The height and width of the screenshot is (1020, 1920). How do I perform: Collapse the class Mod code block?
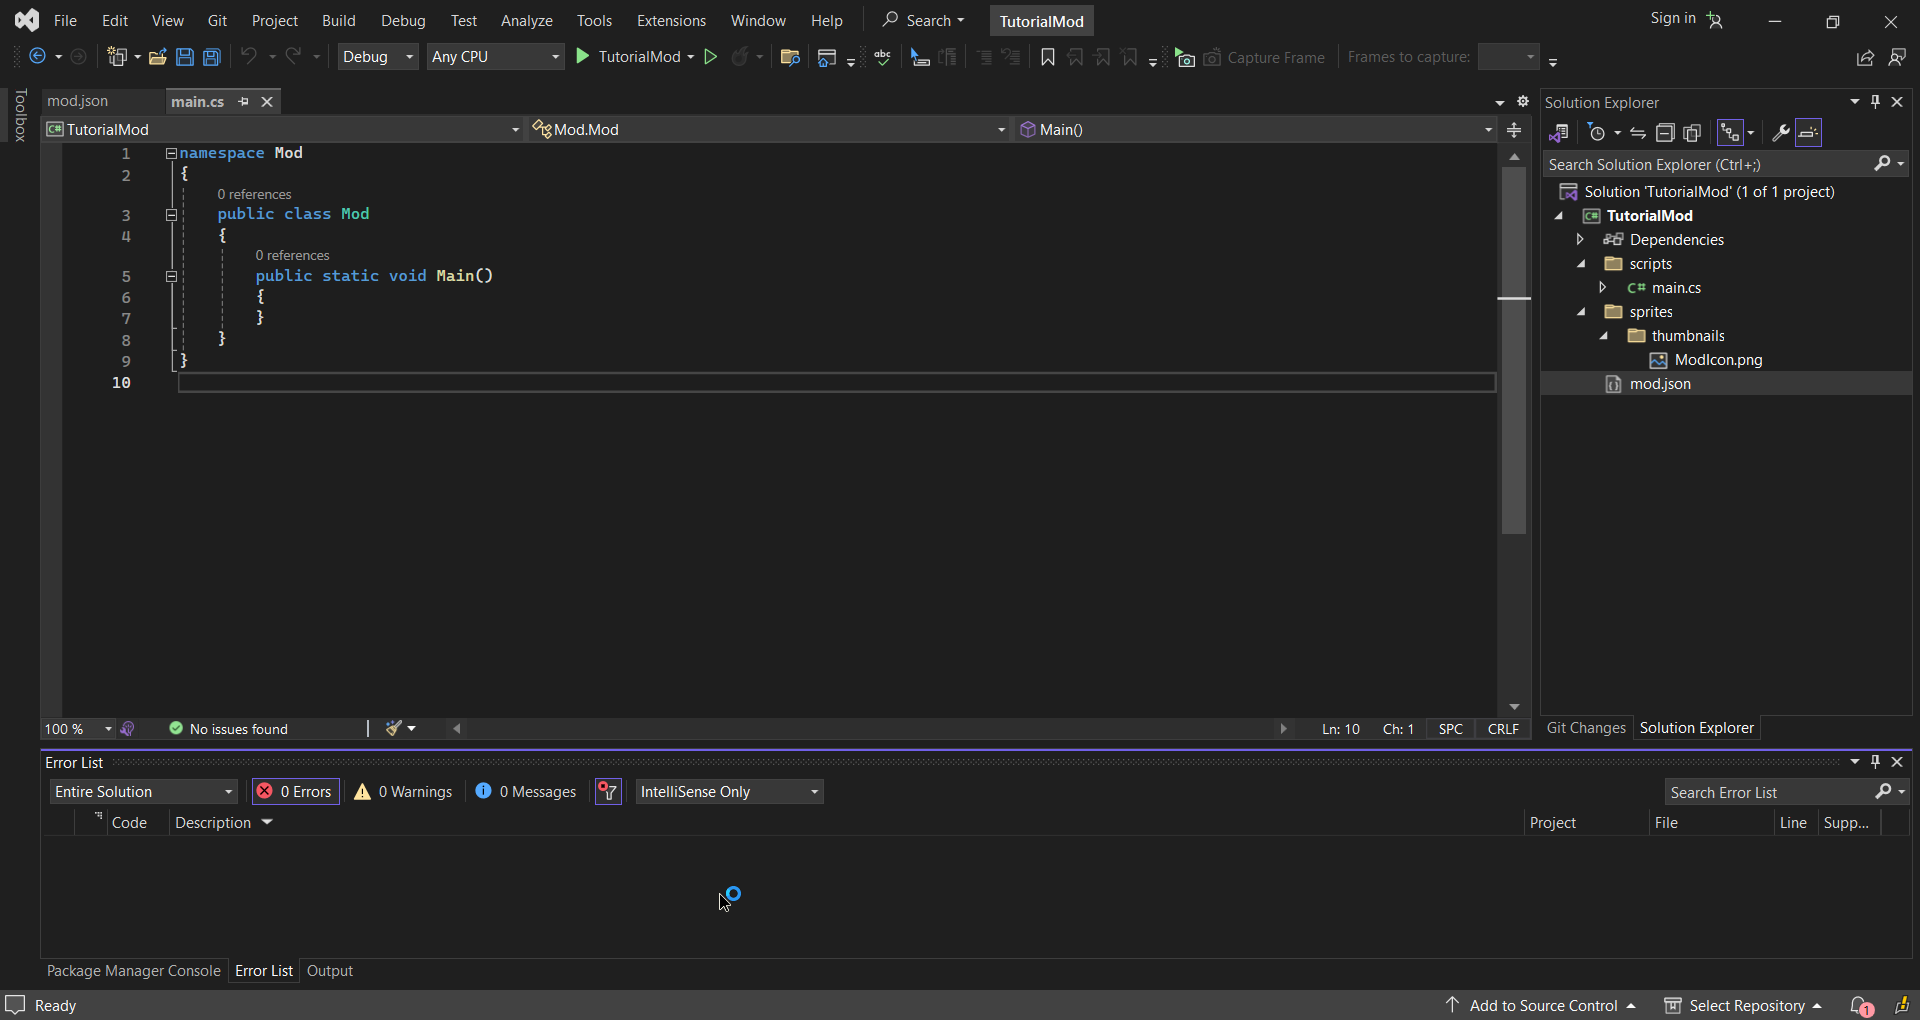[x=171, y=215]
